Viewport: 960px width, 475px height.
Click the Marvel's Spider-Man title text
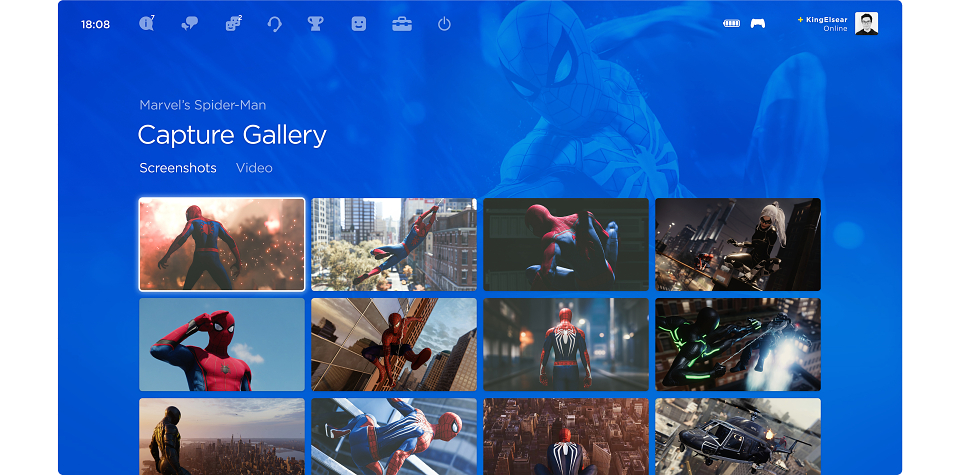coord(203,105)
